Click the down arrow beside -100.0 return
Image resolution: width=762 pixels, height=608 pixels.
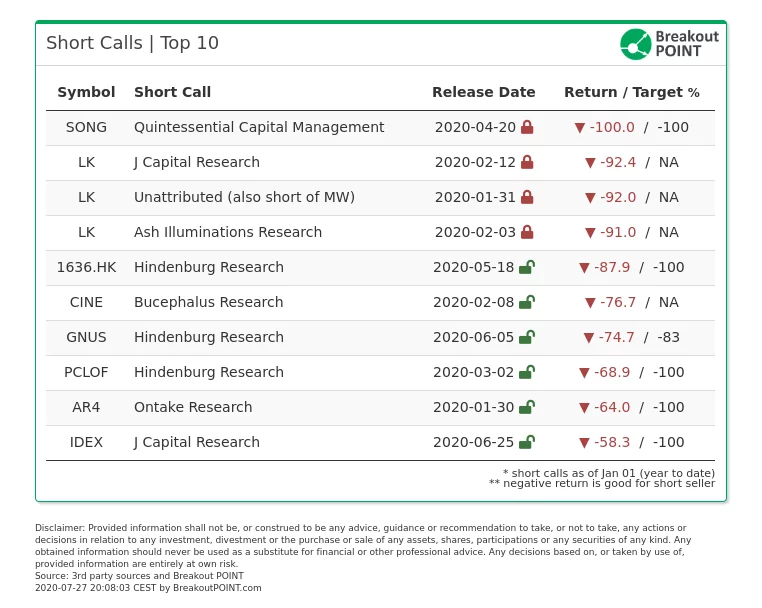point(580,128)
